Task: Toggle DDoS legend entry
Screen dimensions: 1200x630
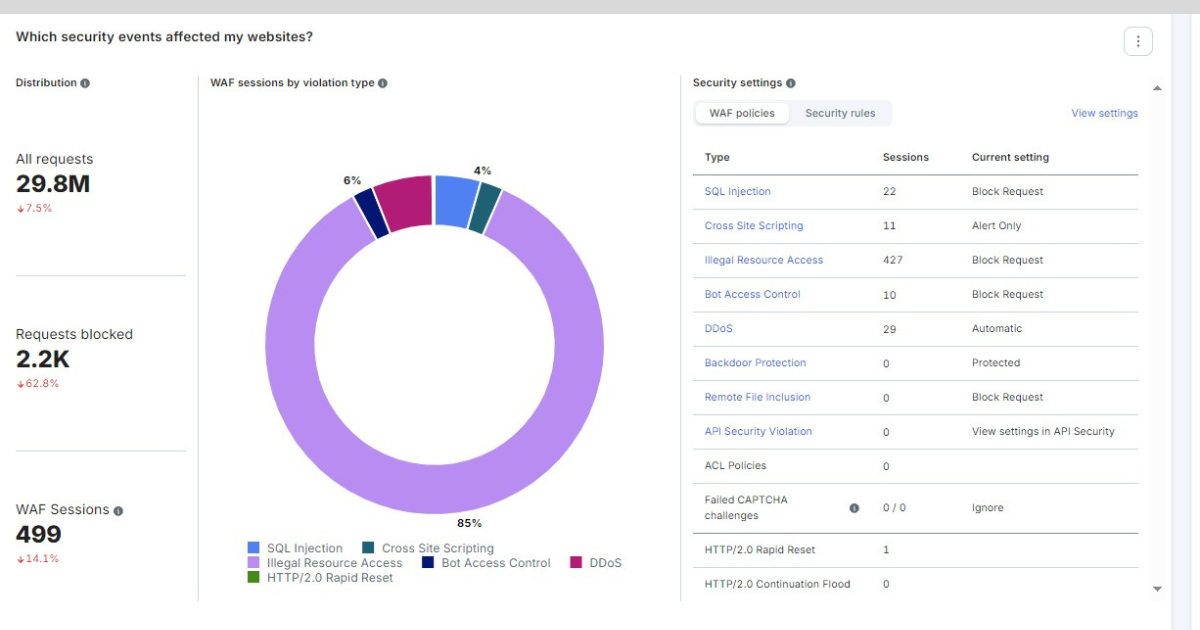Action: pyautogui.click(x=596, y=563)
